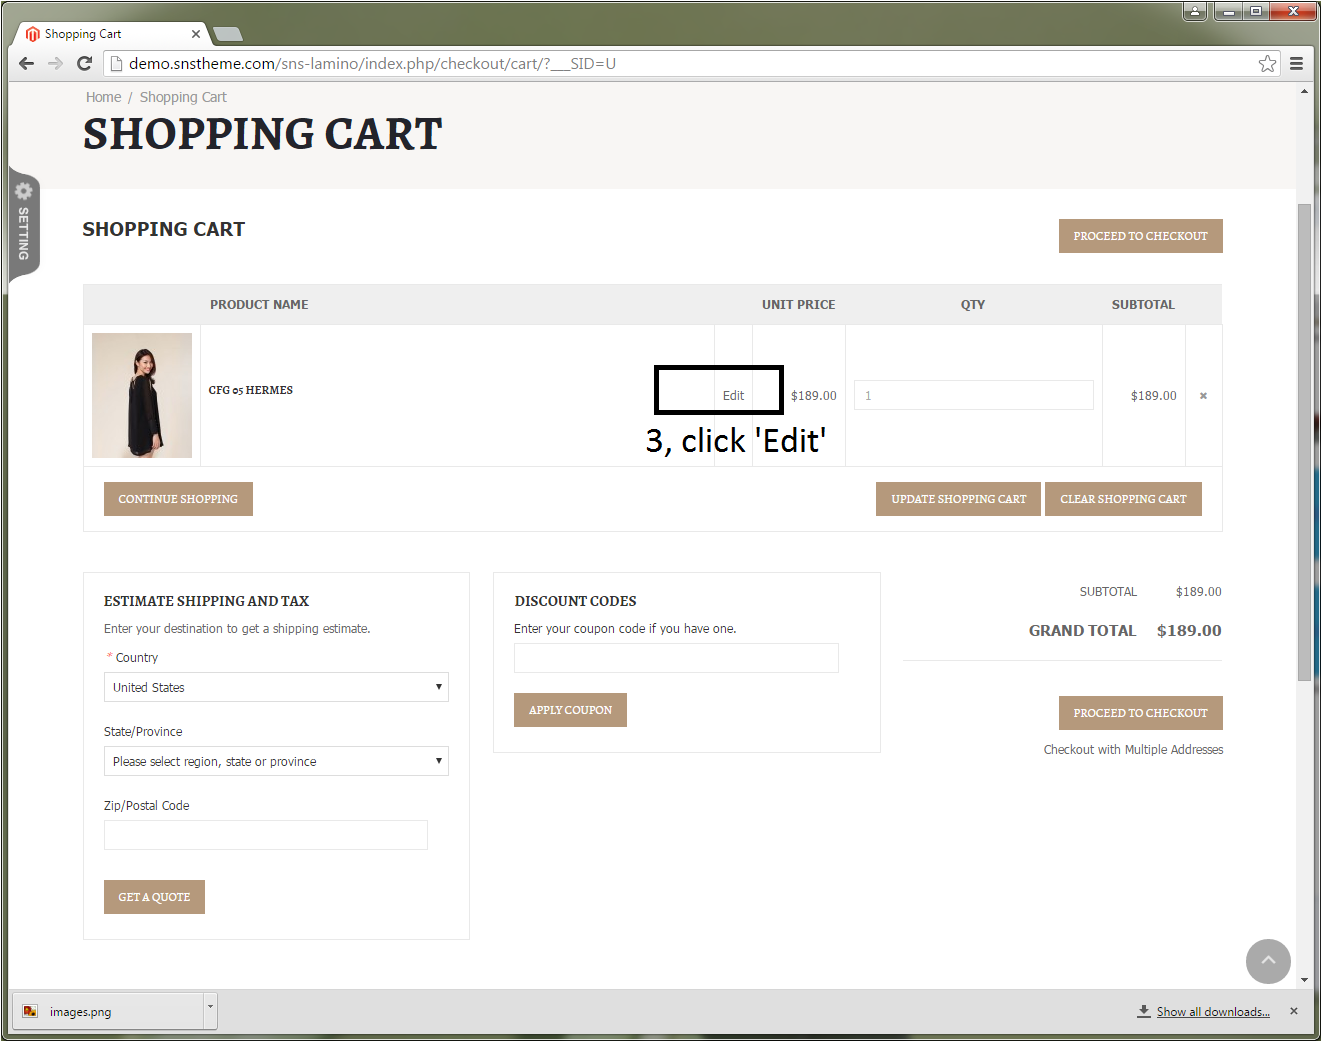
Task: Close the downloads bar
Action: pos(1294,1011)
